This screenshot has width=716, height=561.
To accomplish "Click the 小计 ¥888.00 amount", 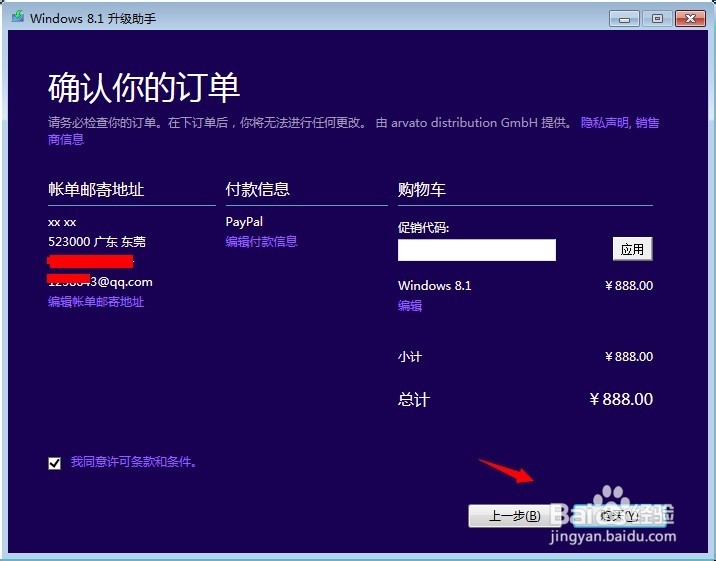I will 629,357.
